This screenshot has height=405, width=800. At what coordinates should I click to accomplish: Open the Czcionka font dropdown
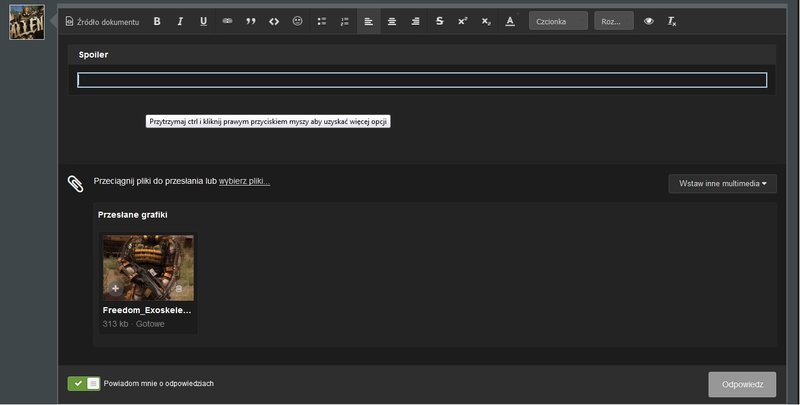coord(558,21)
